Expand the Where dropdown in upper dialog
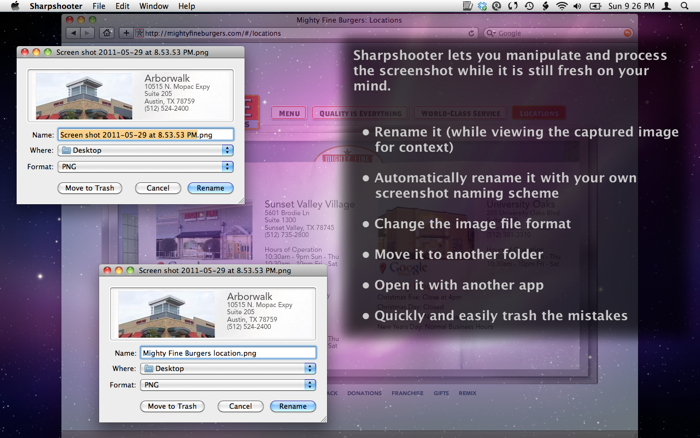The width and height of the screenshot is (700, 438). click(x=144, y=150)
